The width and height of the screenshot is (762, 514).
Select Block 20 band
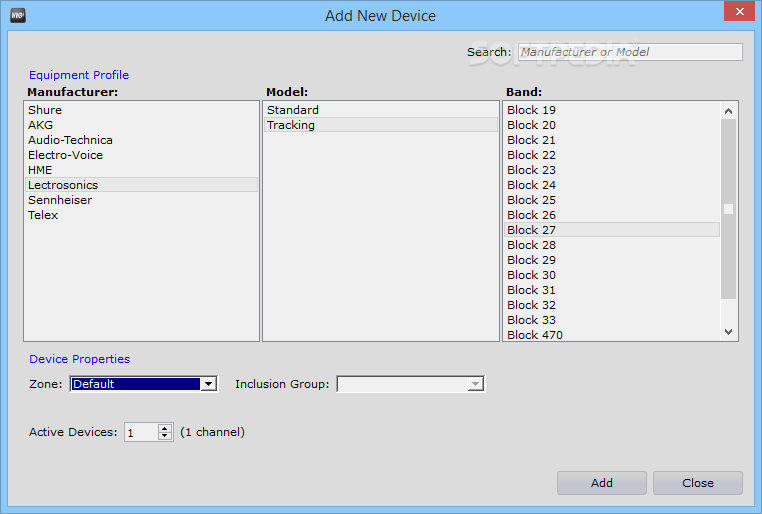coord(612,125)
